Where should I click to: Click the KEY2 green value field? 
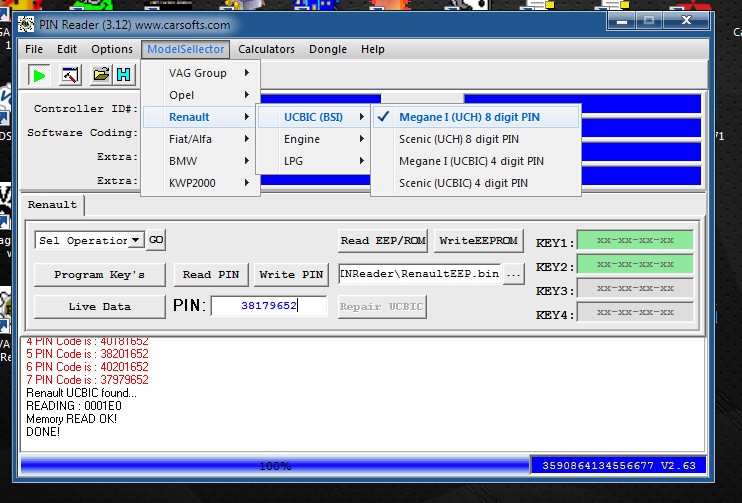pos(635,265)
